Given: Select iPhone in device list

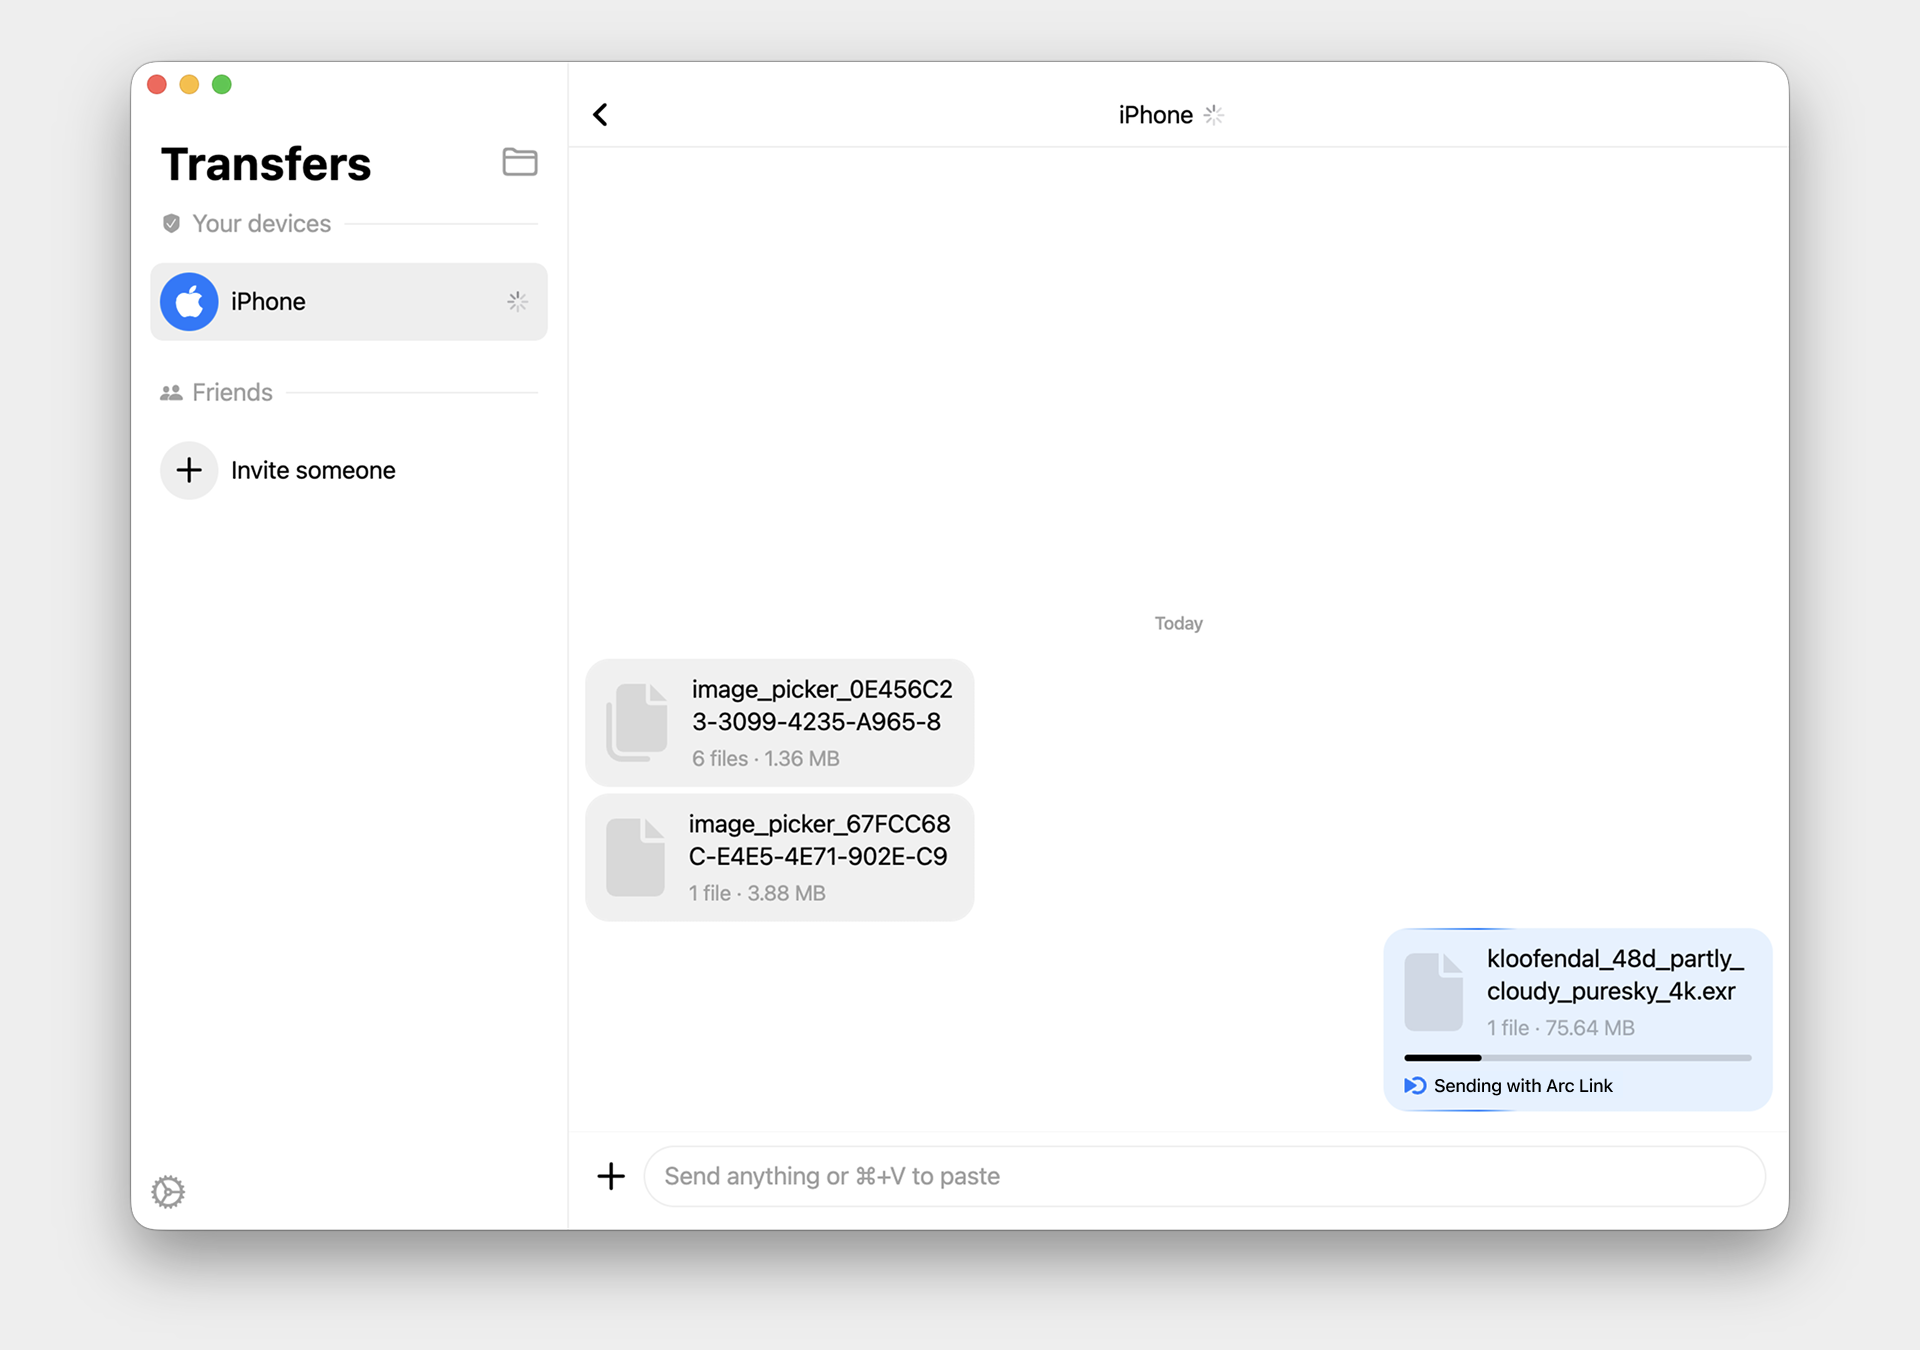Looking at the screenshot, I should [349, 301].
